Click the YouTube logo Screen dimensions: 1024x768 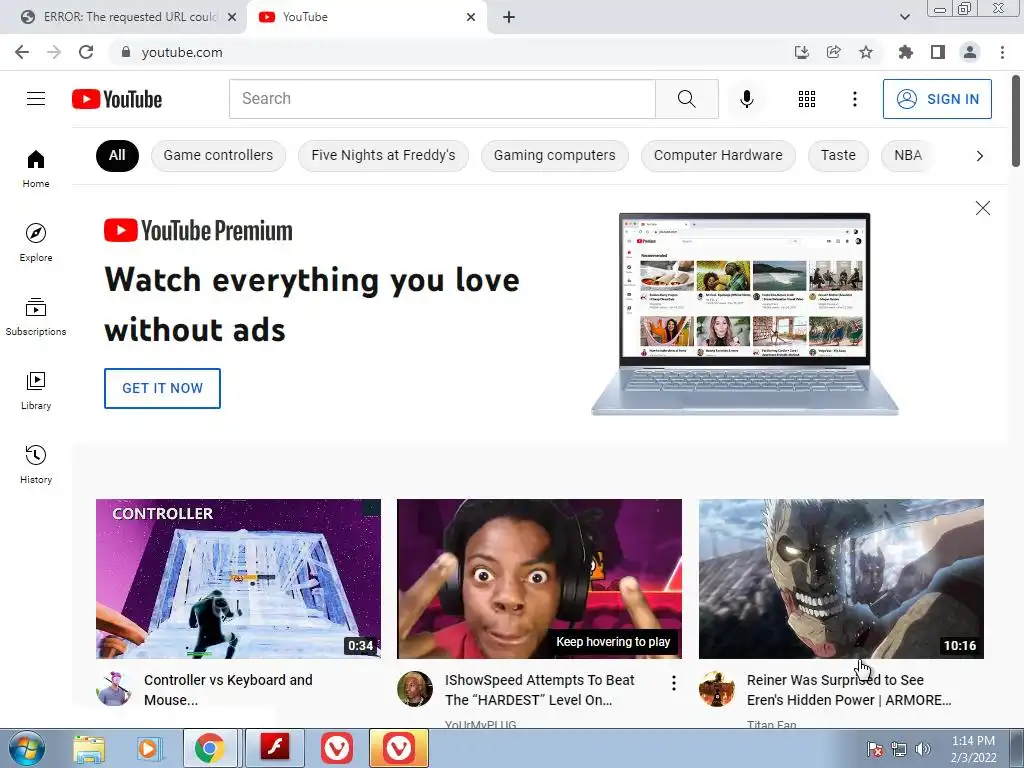point(117,99)
